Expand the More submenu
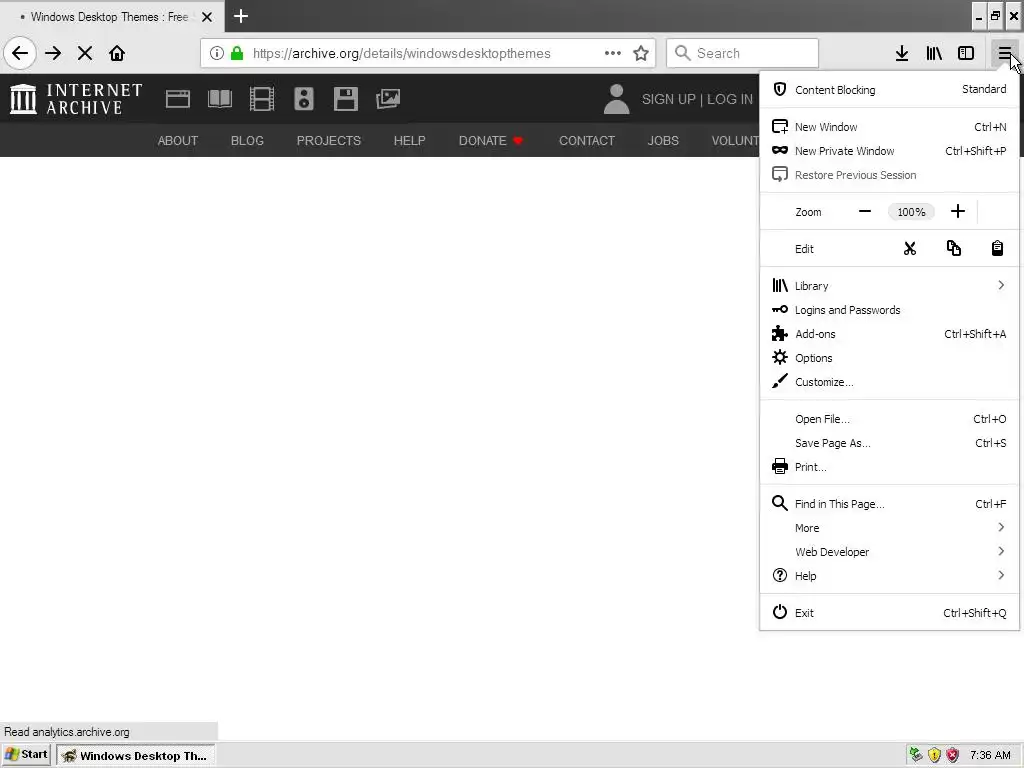This screenshot has height=768, width=1024. (889, 528)
